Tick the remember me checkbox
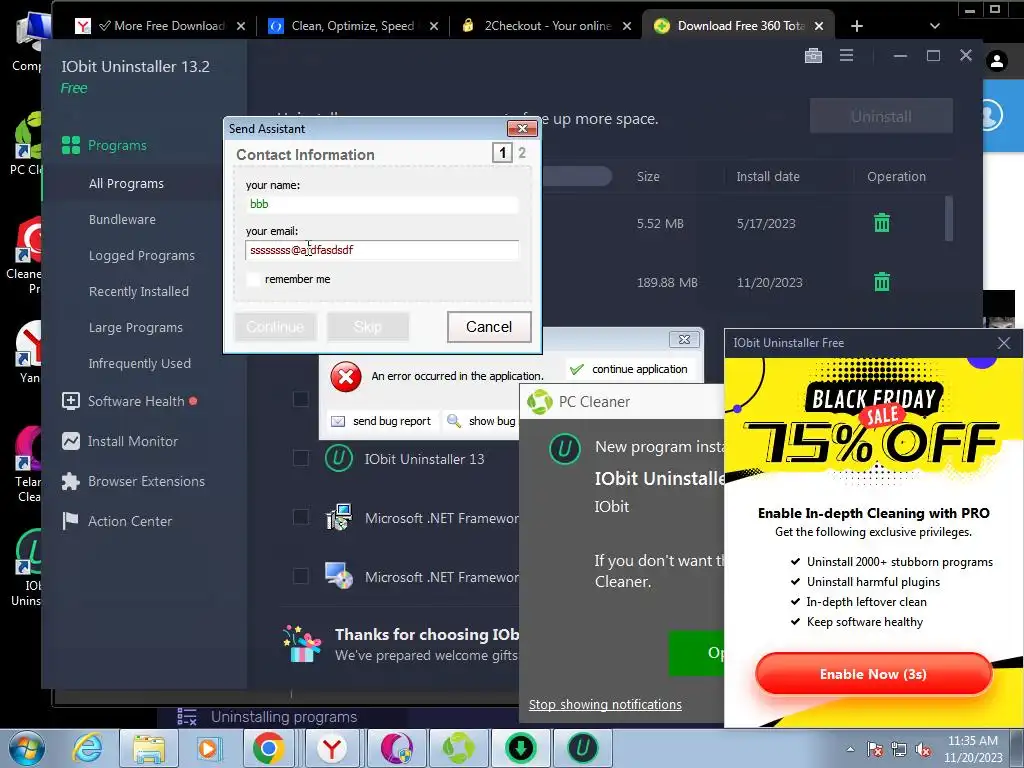The width and height of the screenshot is (1024, 768). coord(253,279)
